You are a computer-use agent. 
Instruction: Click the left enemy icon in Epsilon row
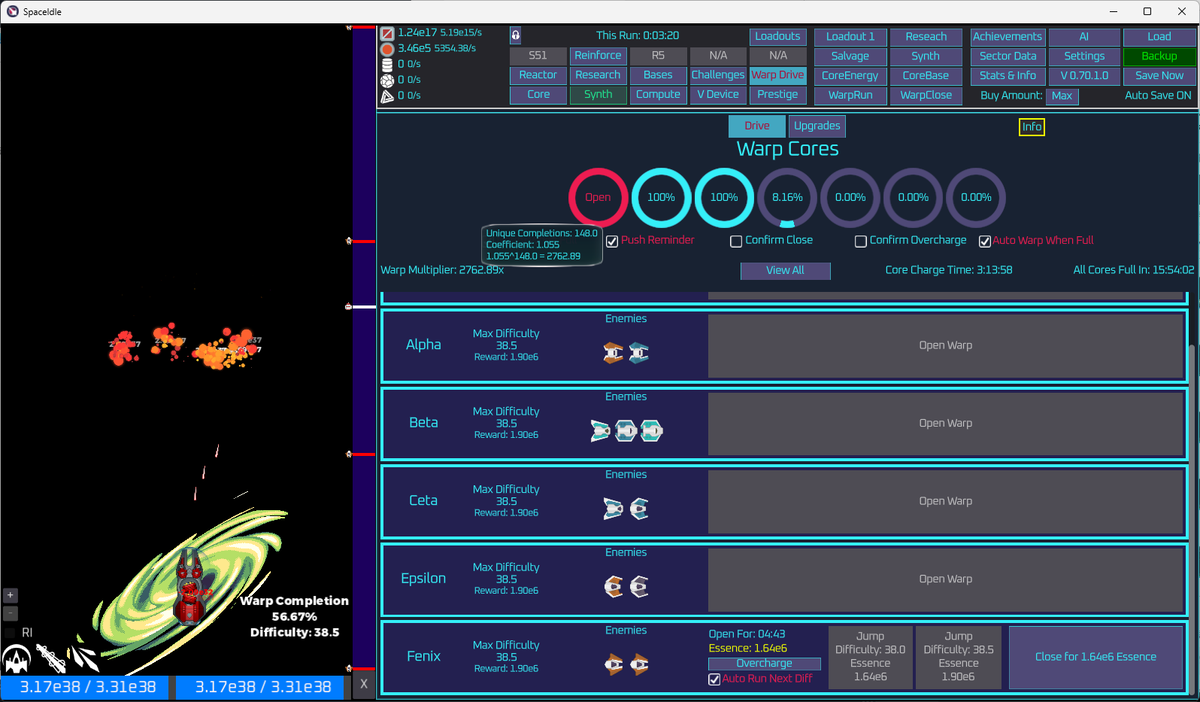pyautogui.click(x=614, y=586)
